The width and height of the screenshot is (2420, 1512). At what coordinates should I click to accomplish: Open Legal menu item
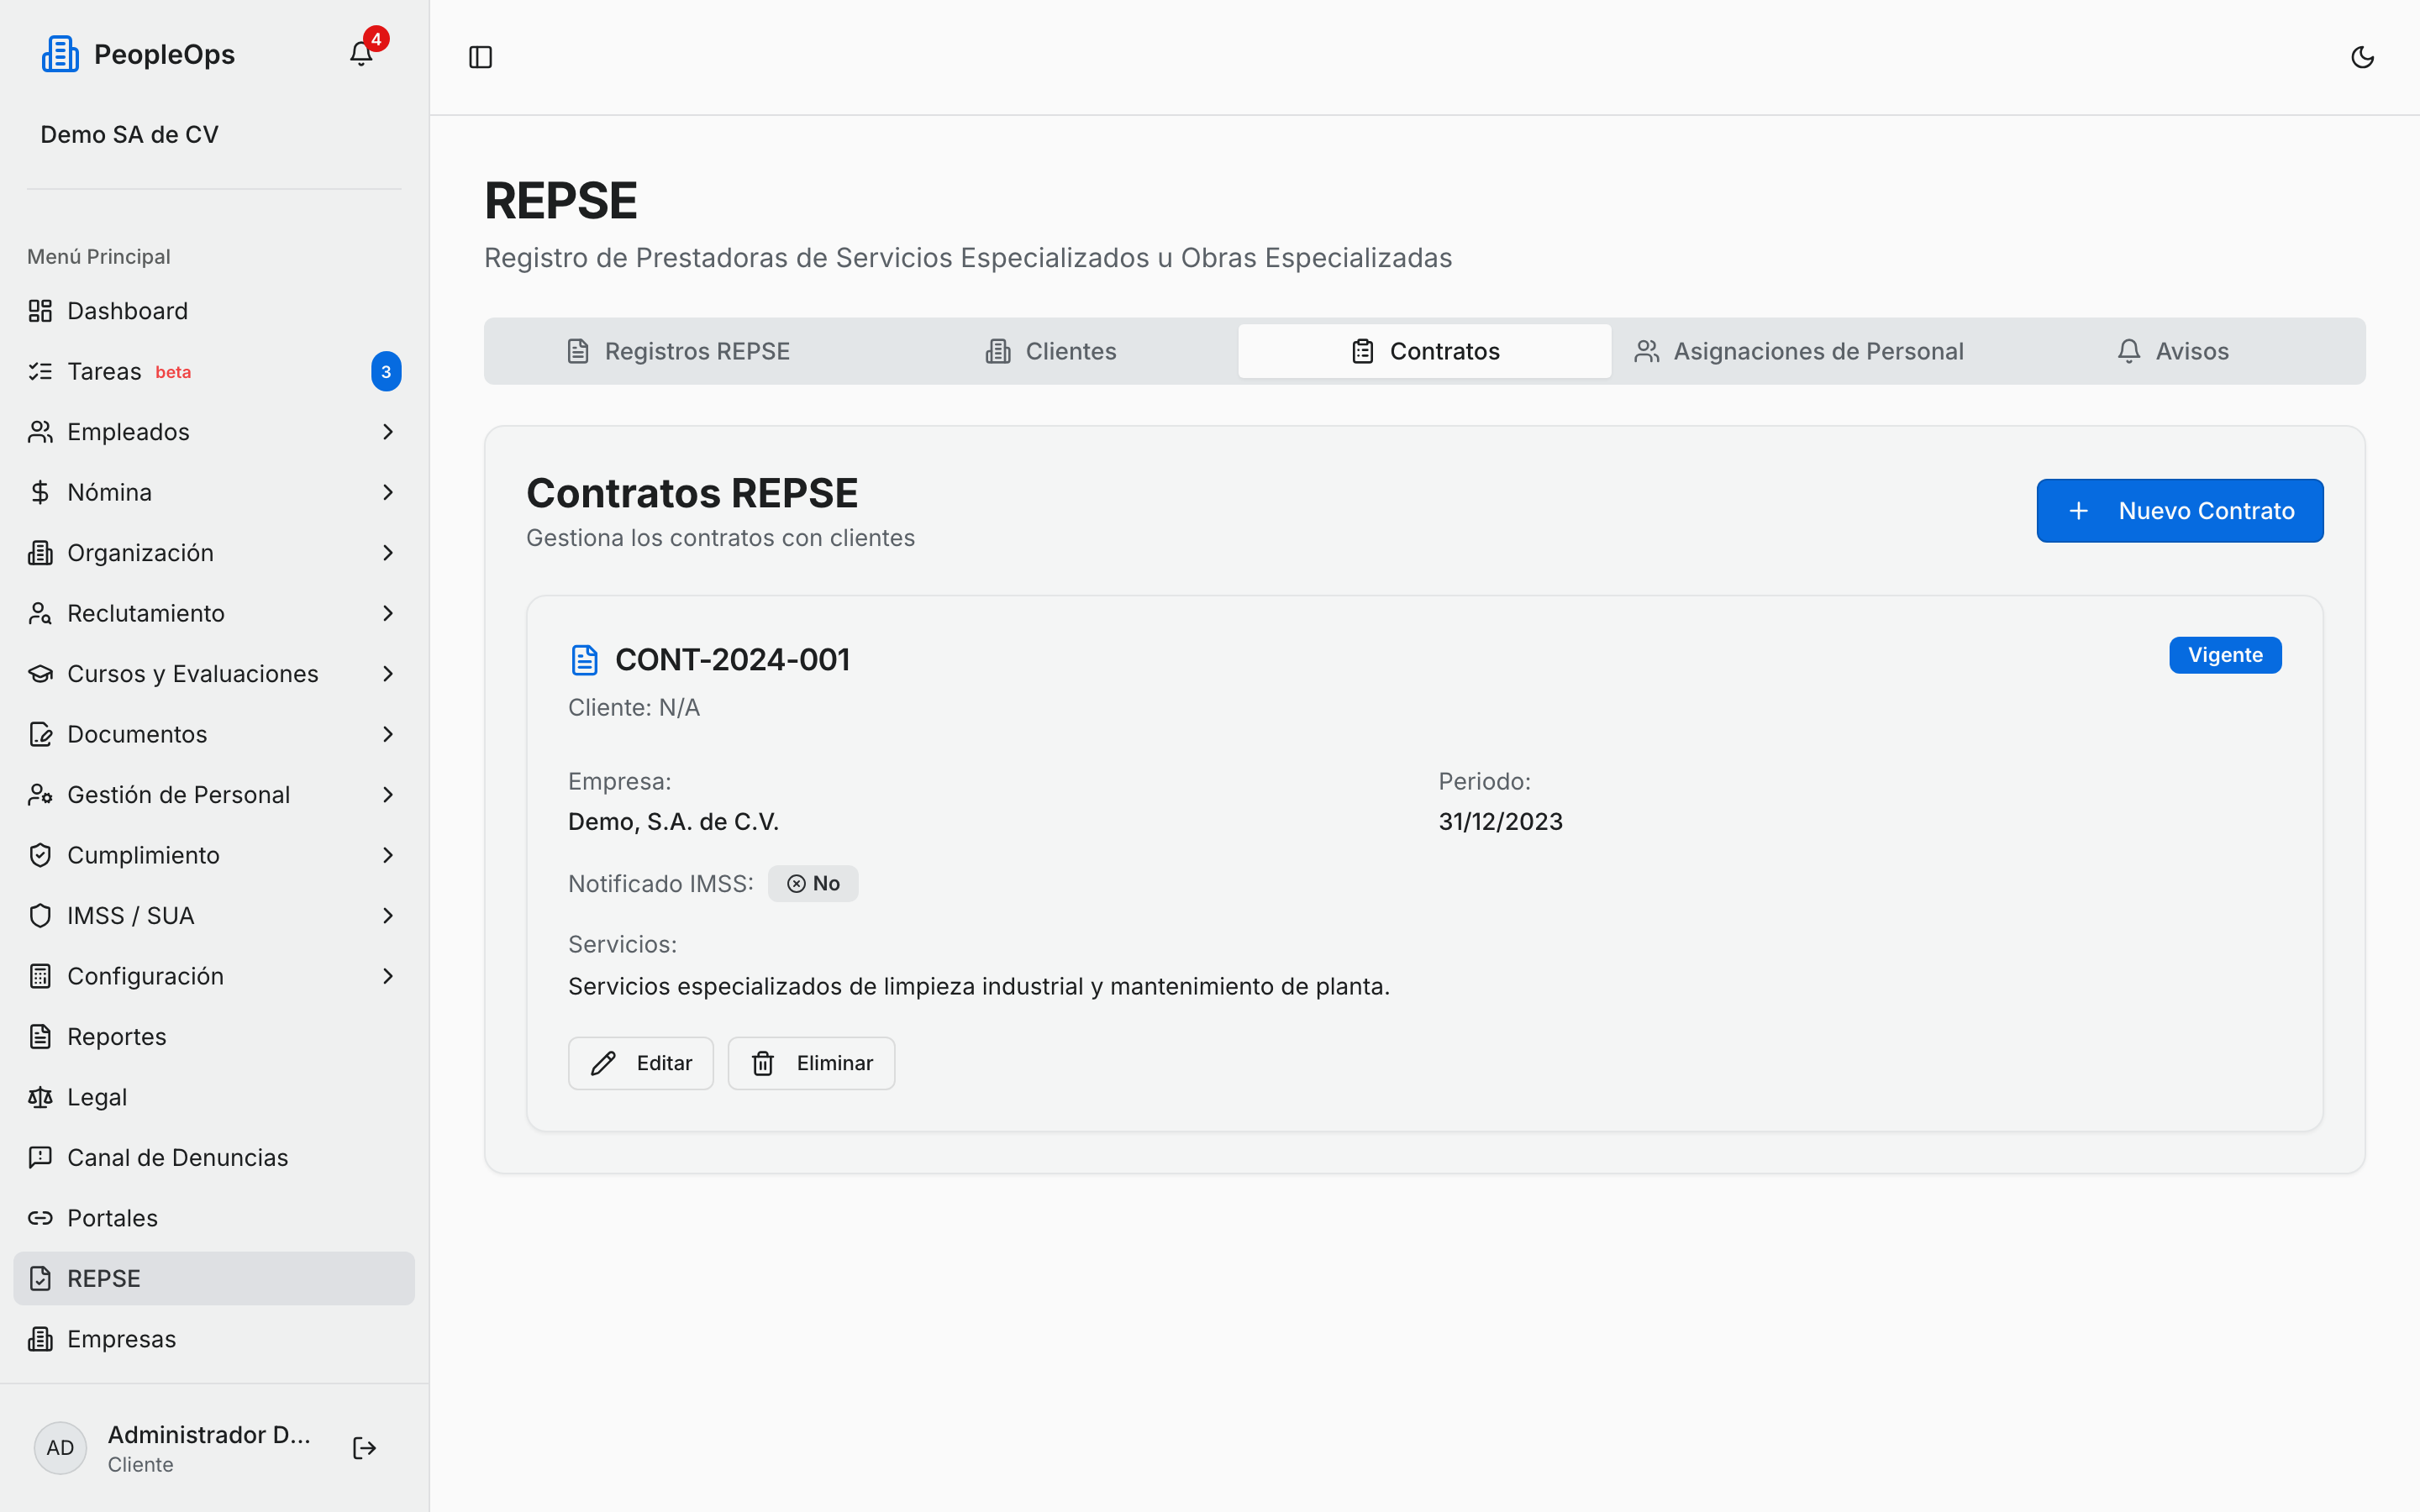214,1097
